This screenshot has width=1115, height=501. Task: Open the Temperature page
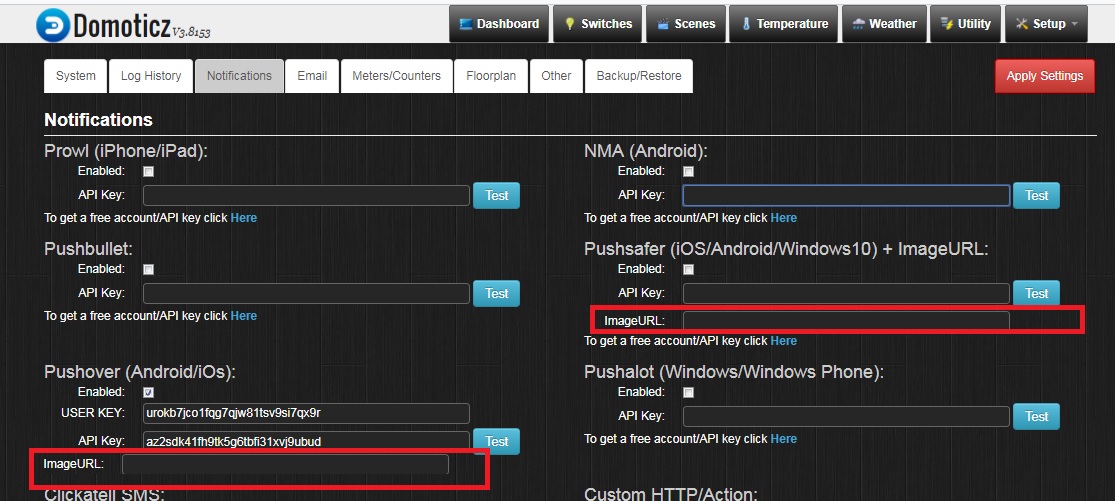(784, 23)
